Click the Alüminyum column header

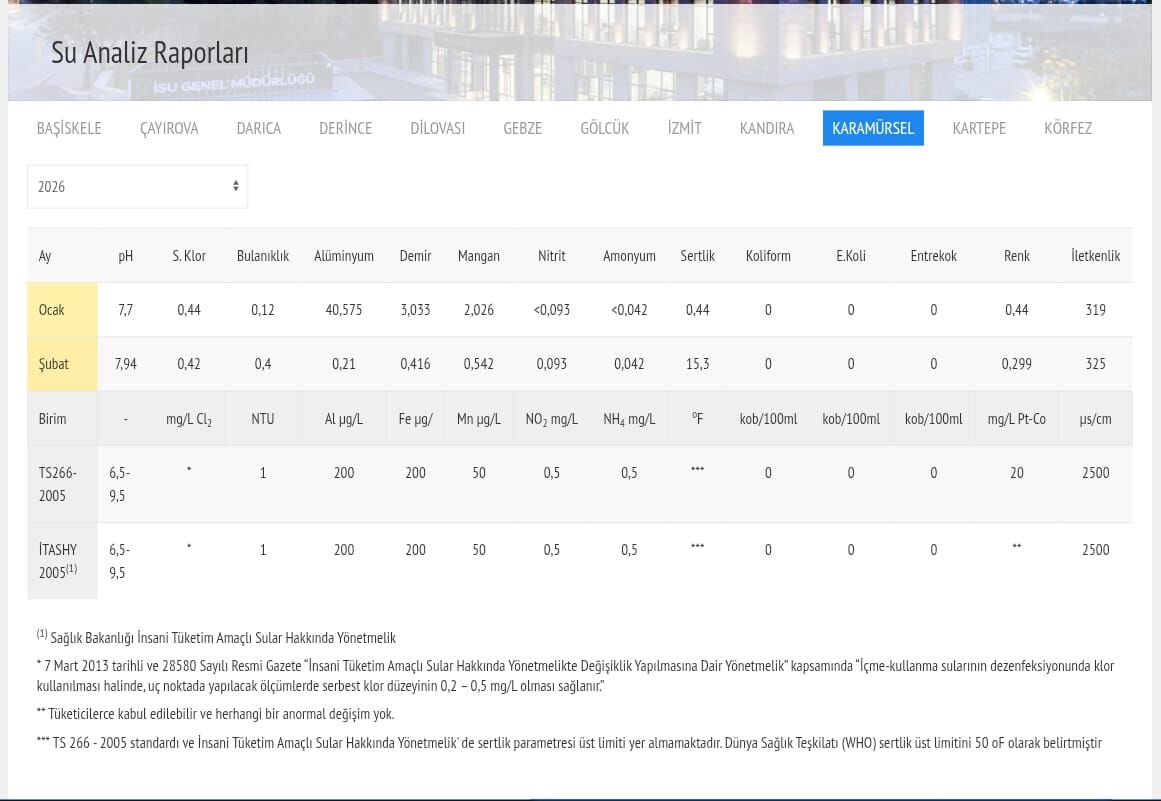343,256
